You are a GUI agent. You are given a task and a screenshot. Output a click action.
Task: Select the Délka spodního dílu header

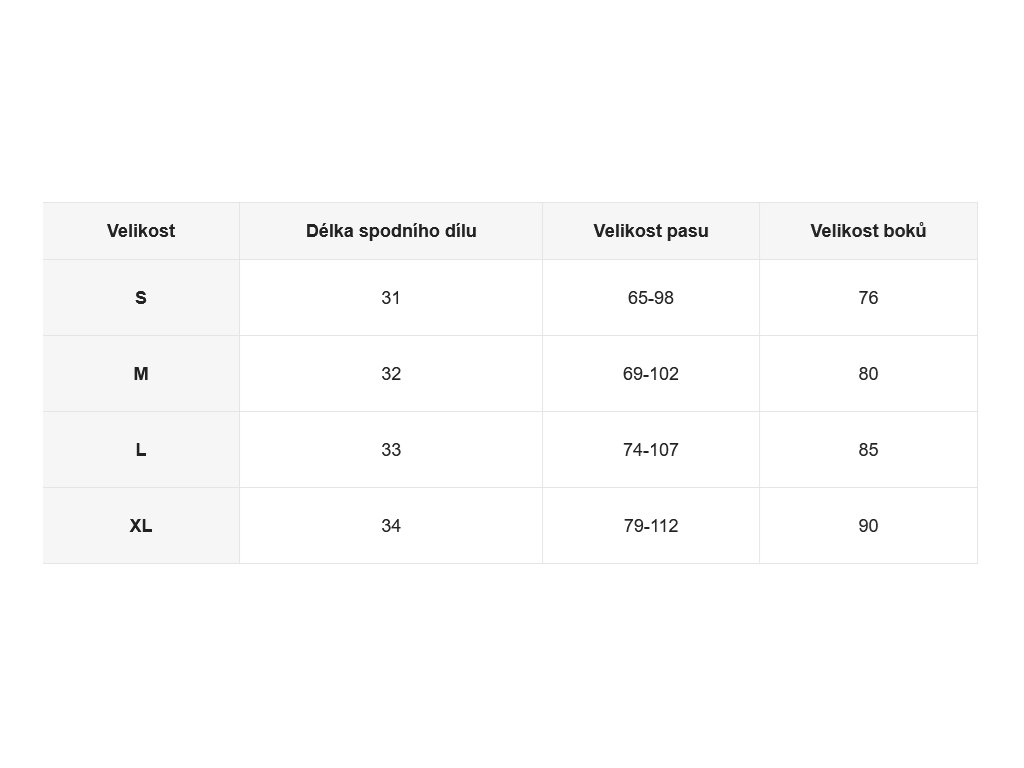pos(391,231)
